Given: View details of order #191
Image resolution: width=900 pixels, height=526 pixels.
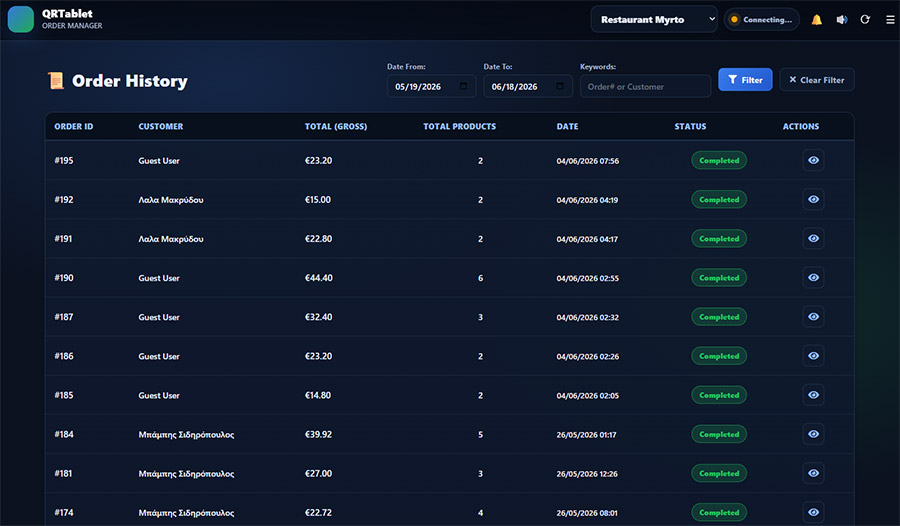Looking at the screenshot, I should 813,238.
